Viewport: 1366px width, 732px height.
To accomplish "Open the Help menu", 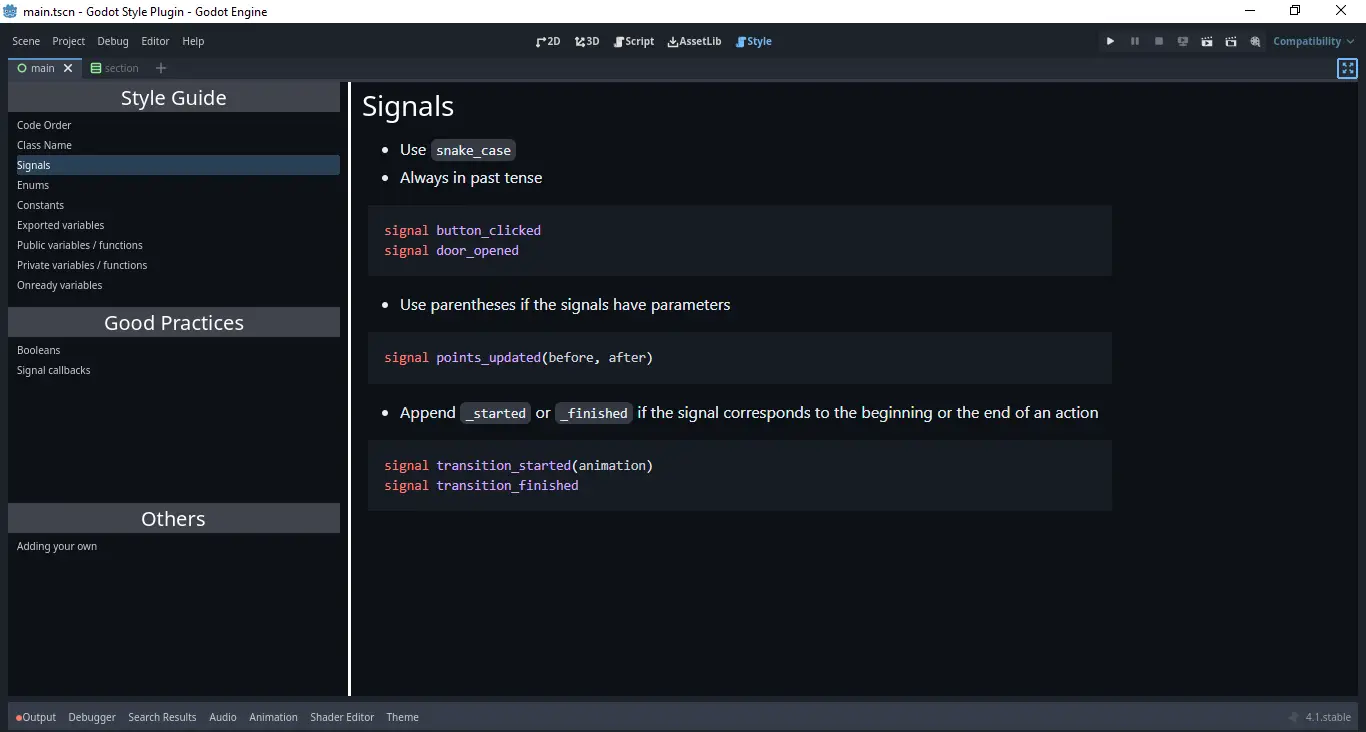I will 193,41.
